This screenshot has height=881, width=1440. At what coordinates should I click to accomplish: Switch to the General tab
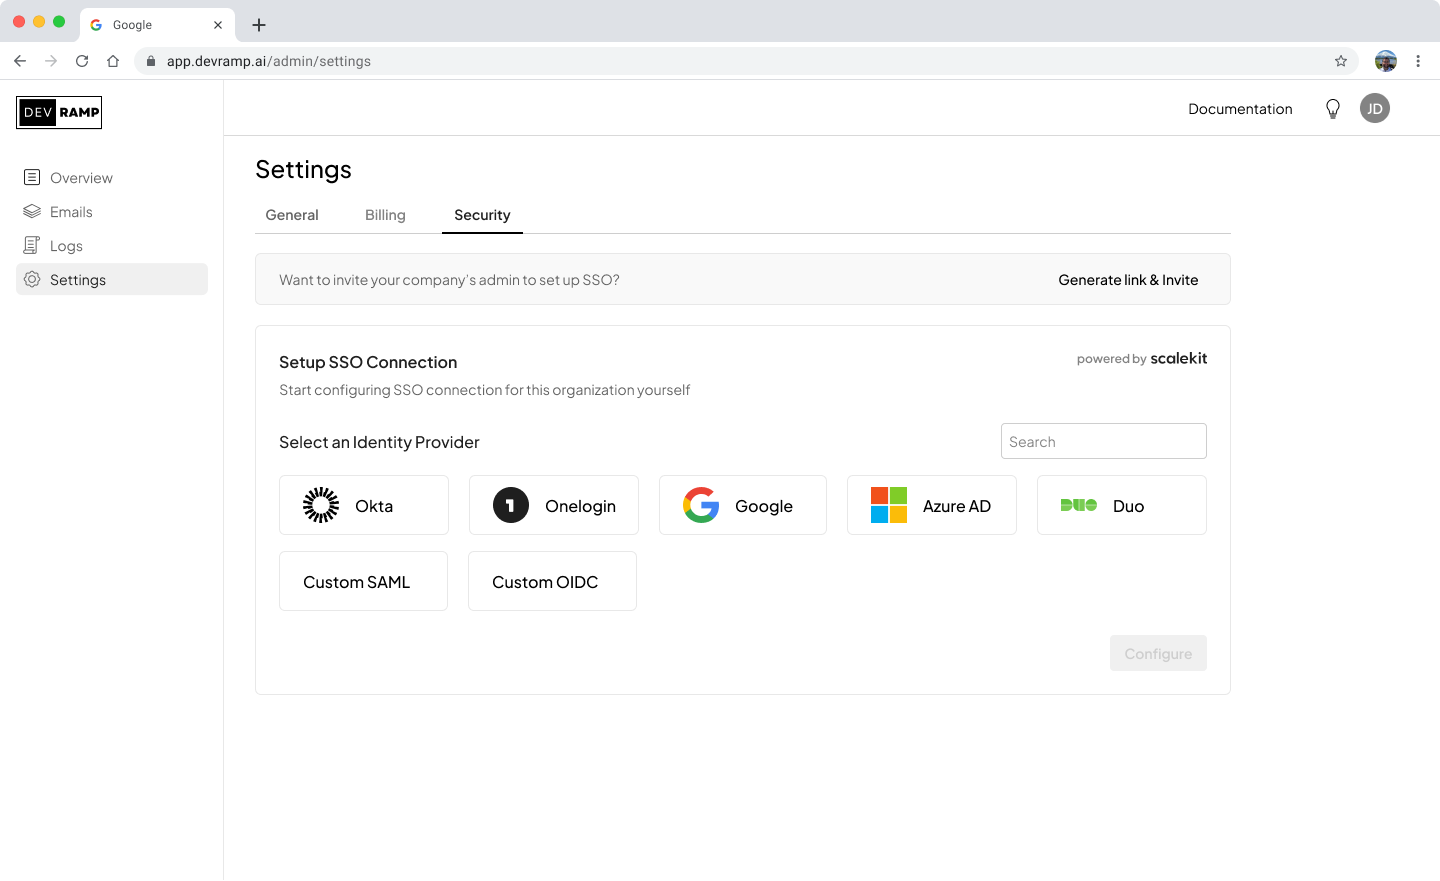[292, 215]
